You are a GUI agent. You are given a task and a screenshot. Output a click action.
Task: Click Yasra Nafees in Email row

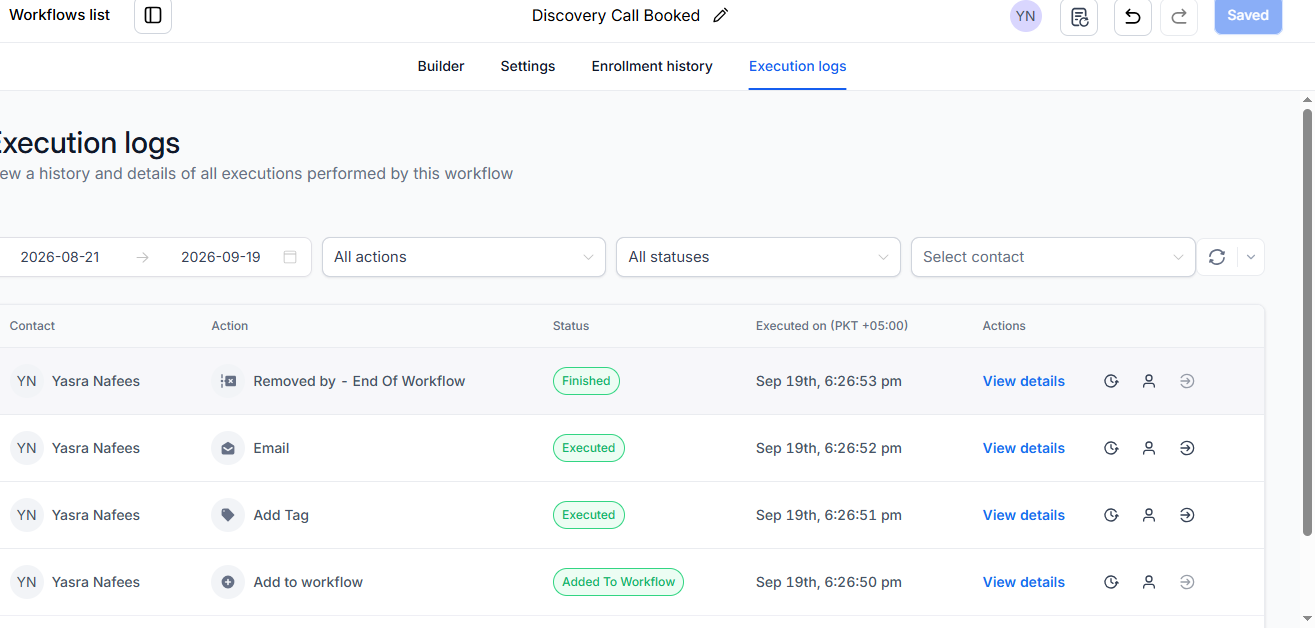(96, 448)
